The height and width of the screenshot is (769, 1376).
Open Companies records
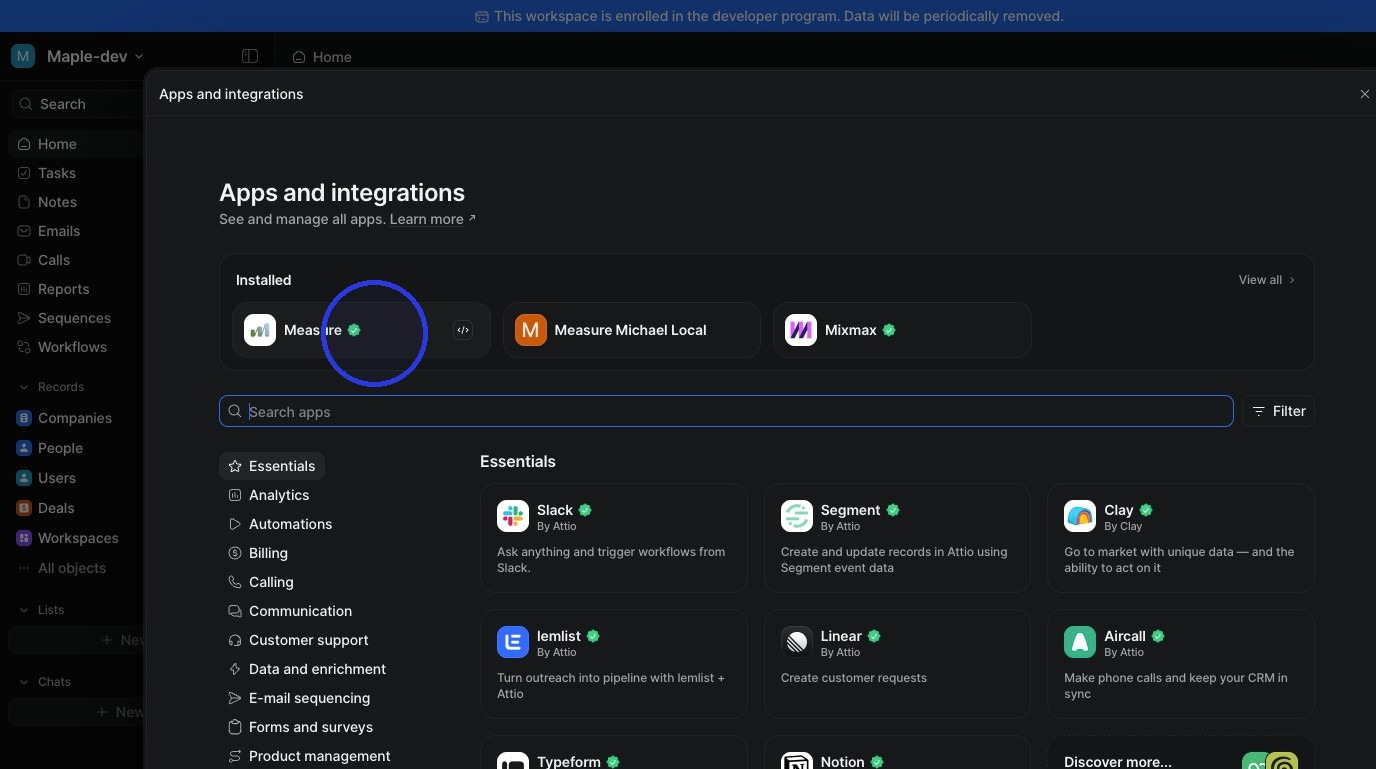76,418
